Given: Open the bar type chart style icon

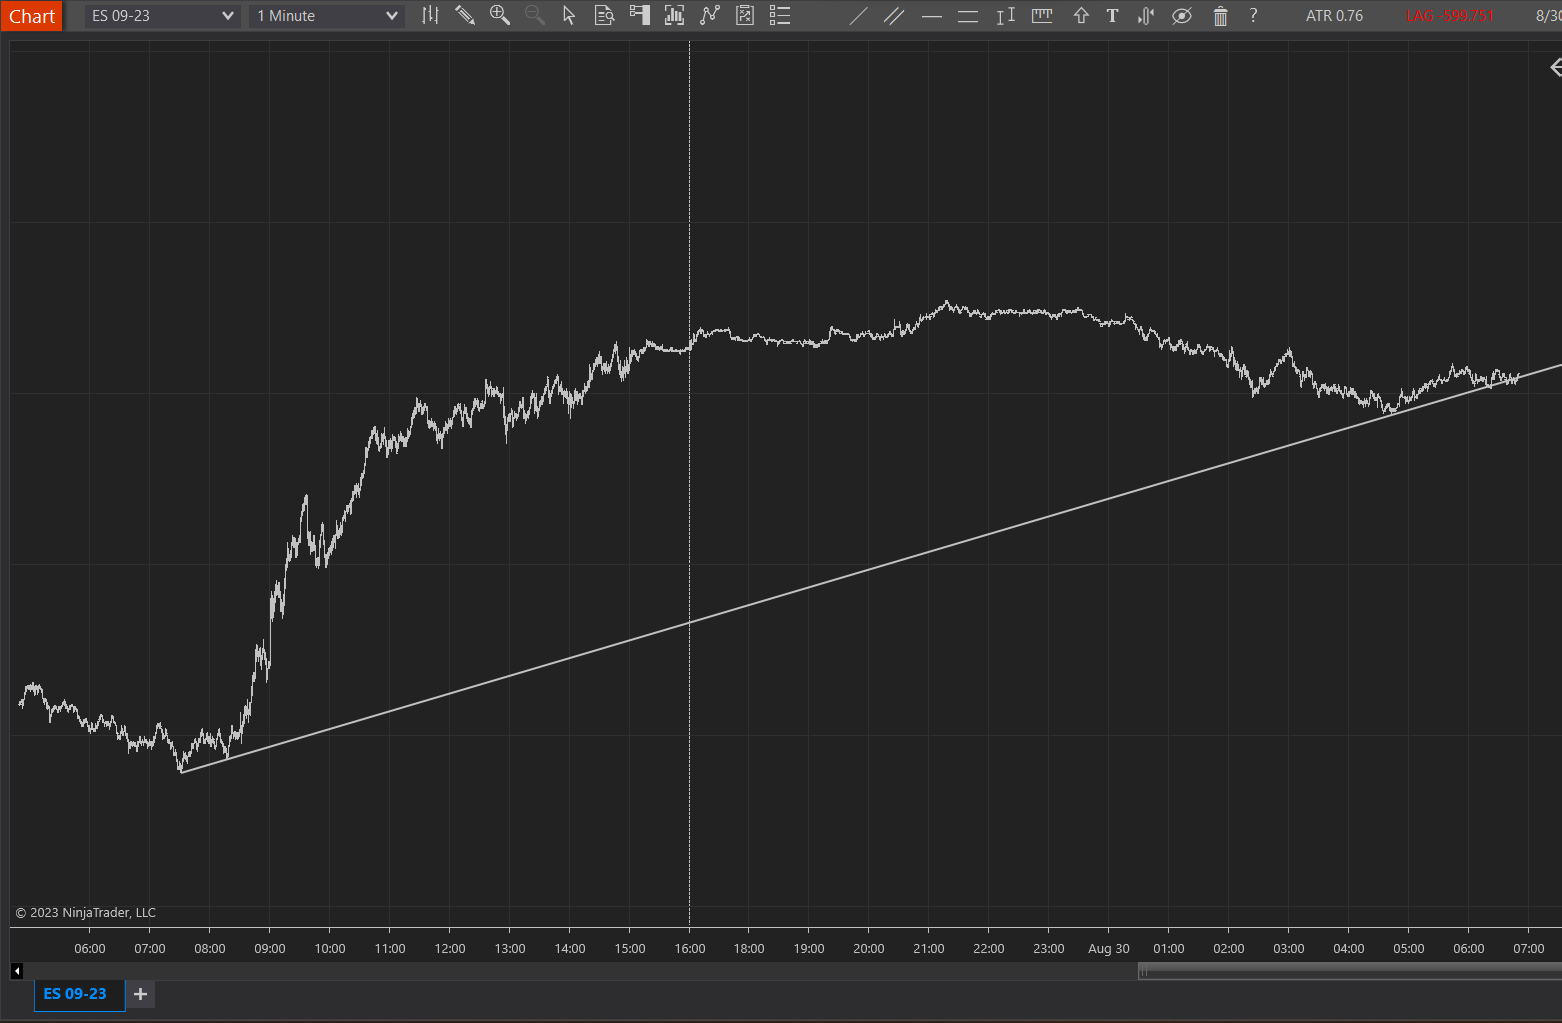Looking at the screenshot, I should click(430, 16).
